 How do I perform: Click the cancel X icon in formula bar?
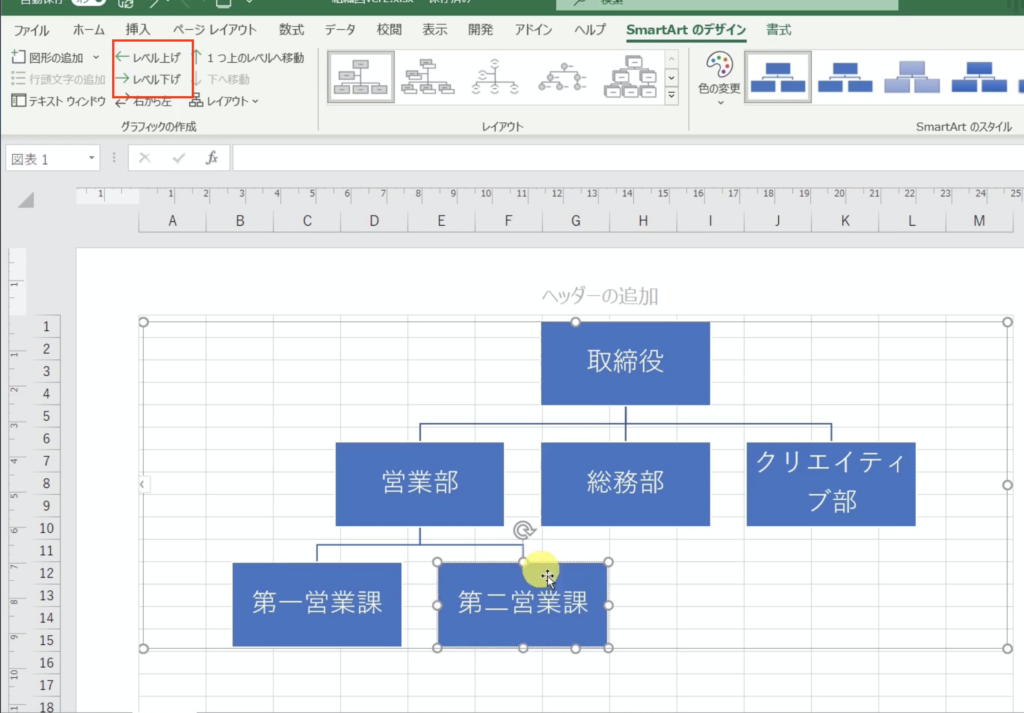(145, 158)
